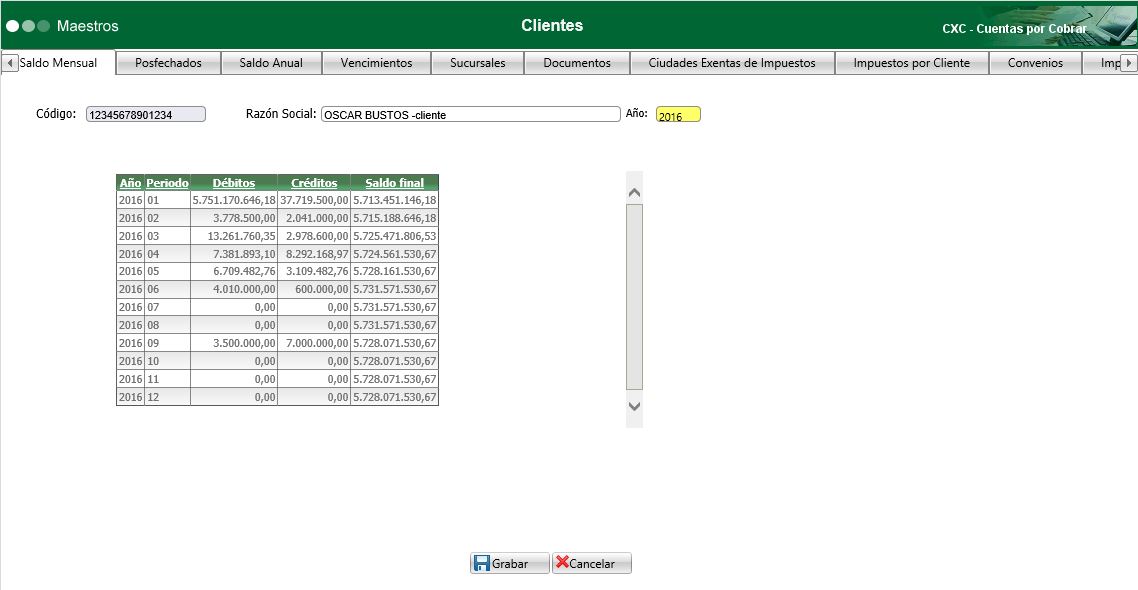Select the Sucursales tab
This screenshot has width=1138, height=590.
(478, 63)
